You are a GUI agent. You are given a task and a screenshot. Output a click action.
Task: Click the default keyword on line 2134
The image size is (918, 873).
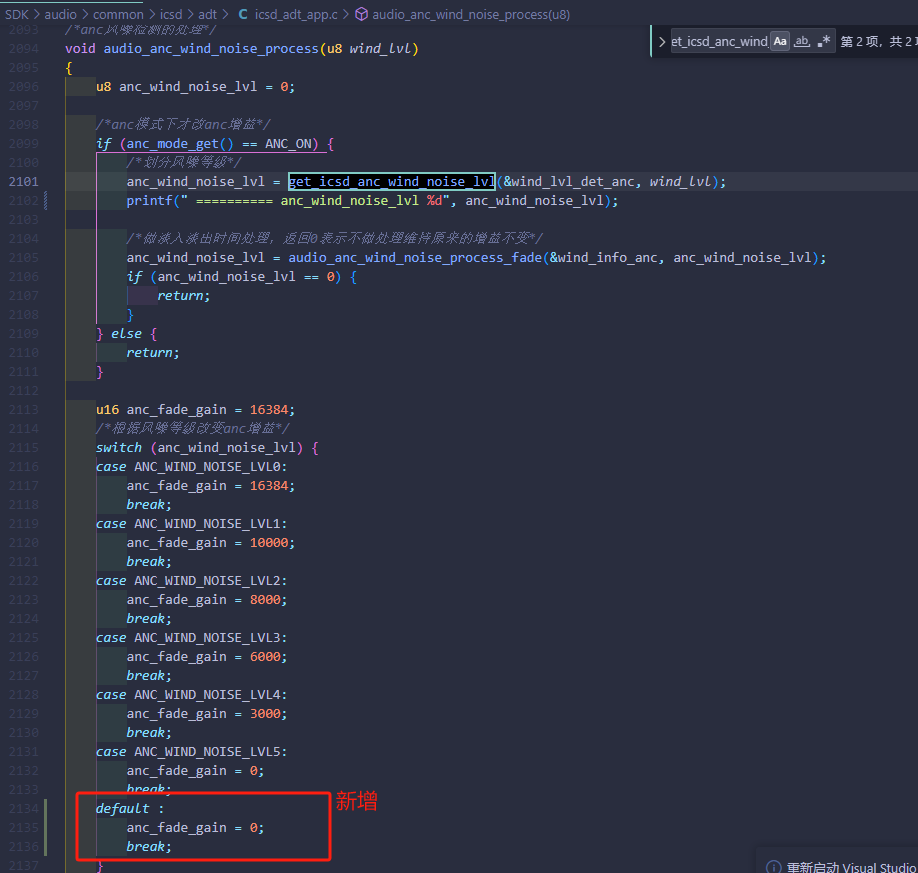[x=122, y=809]
